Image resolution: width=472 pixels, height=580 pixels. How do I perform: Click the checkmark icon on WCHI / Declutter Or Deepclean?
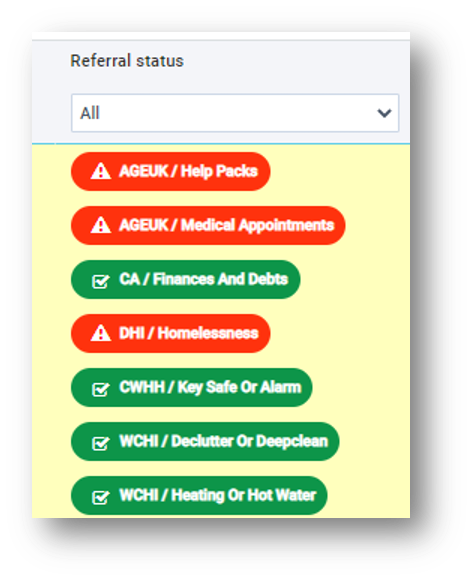click(100, 443)
